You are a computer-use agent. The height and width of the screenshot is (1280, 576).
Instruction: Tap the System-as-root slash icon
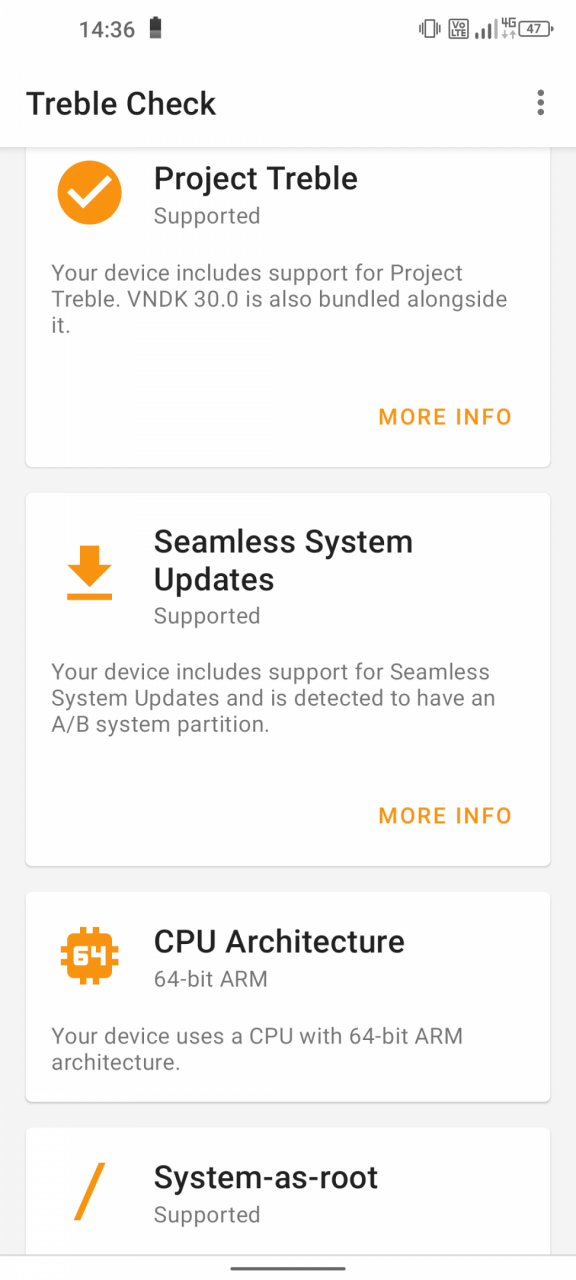tap(89, 1192)
